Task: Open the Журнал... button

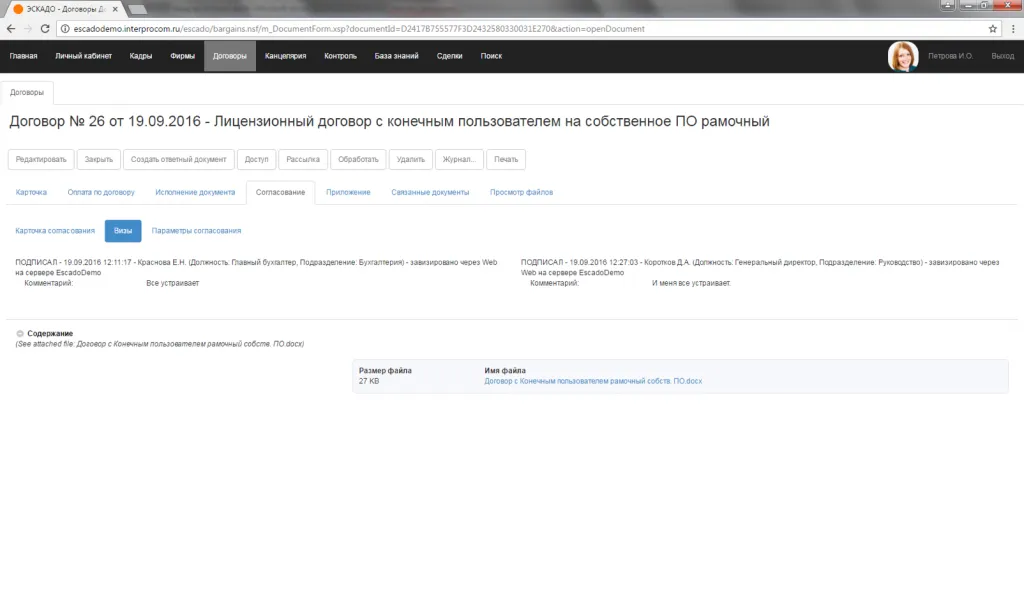Action: pyautogui.click(x=459, y=159)
